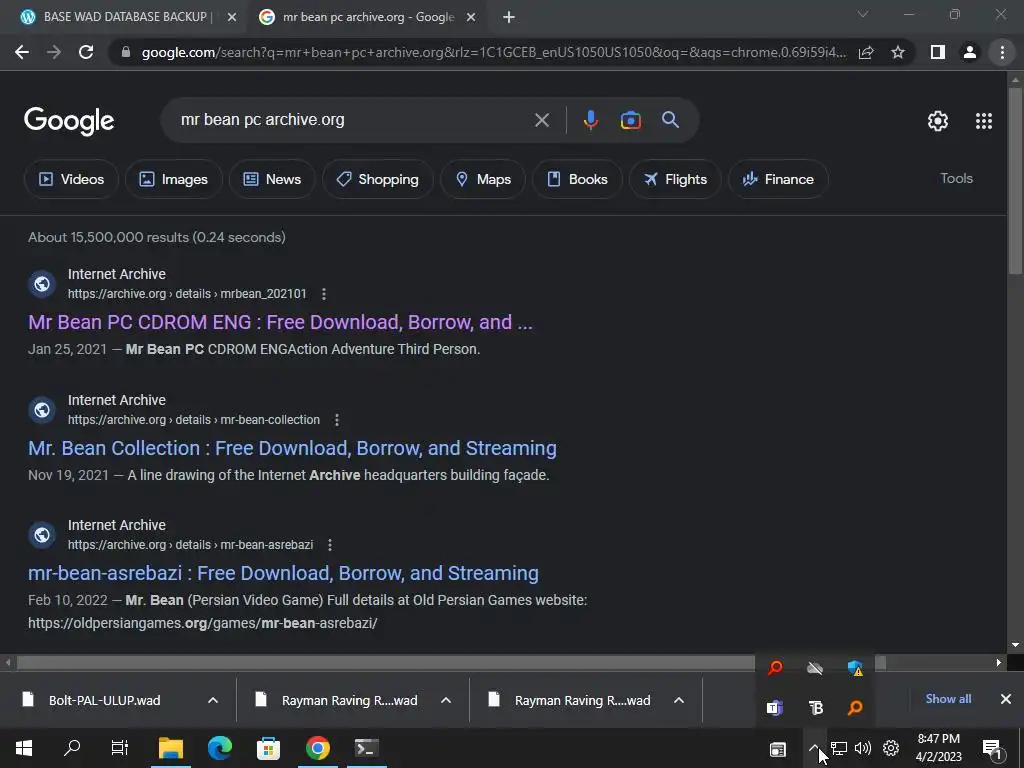Launch File Explorer from the taskbar
Viewport: 1024px width, 768px height.
point(170,748)
